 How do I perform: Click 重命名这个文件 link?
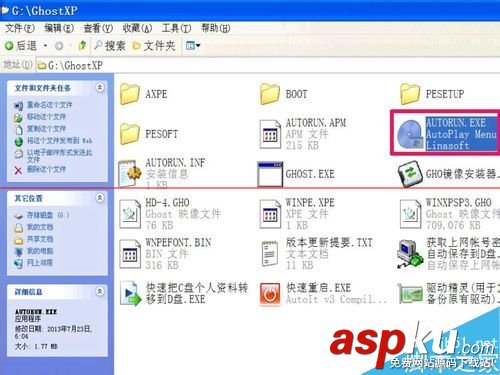point(49,105)
